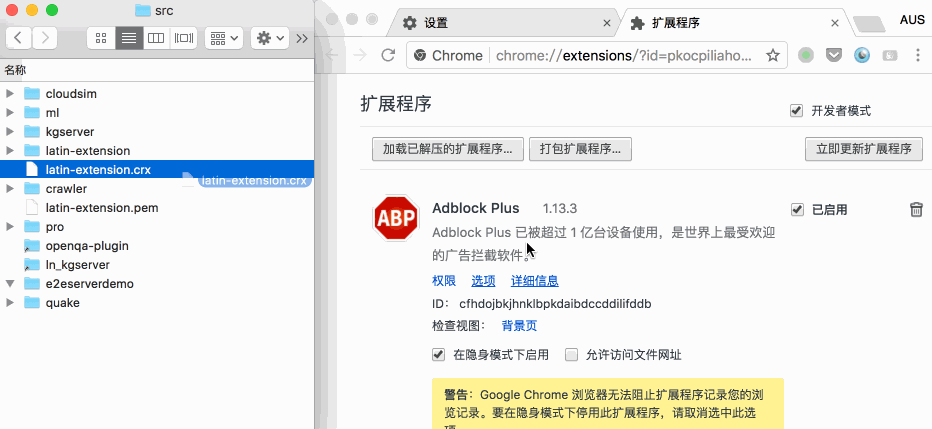932x429 pixels.
Task: Close the 设置 tab
Action: pyautogui.click(x=607, y=23)
